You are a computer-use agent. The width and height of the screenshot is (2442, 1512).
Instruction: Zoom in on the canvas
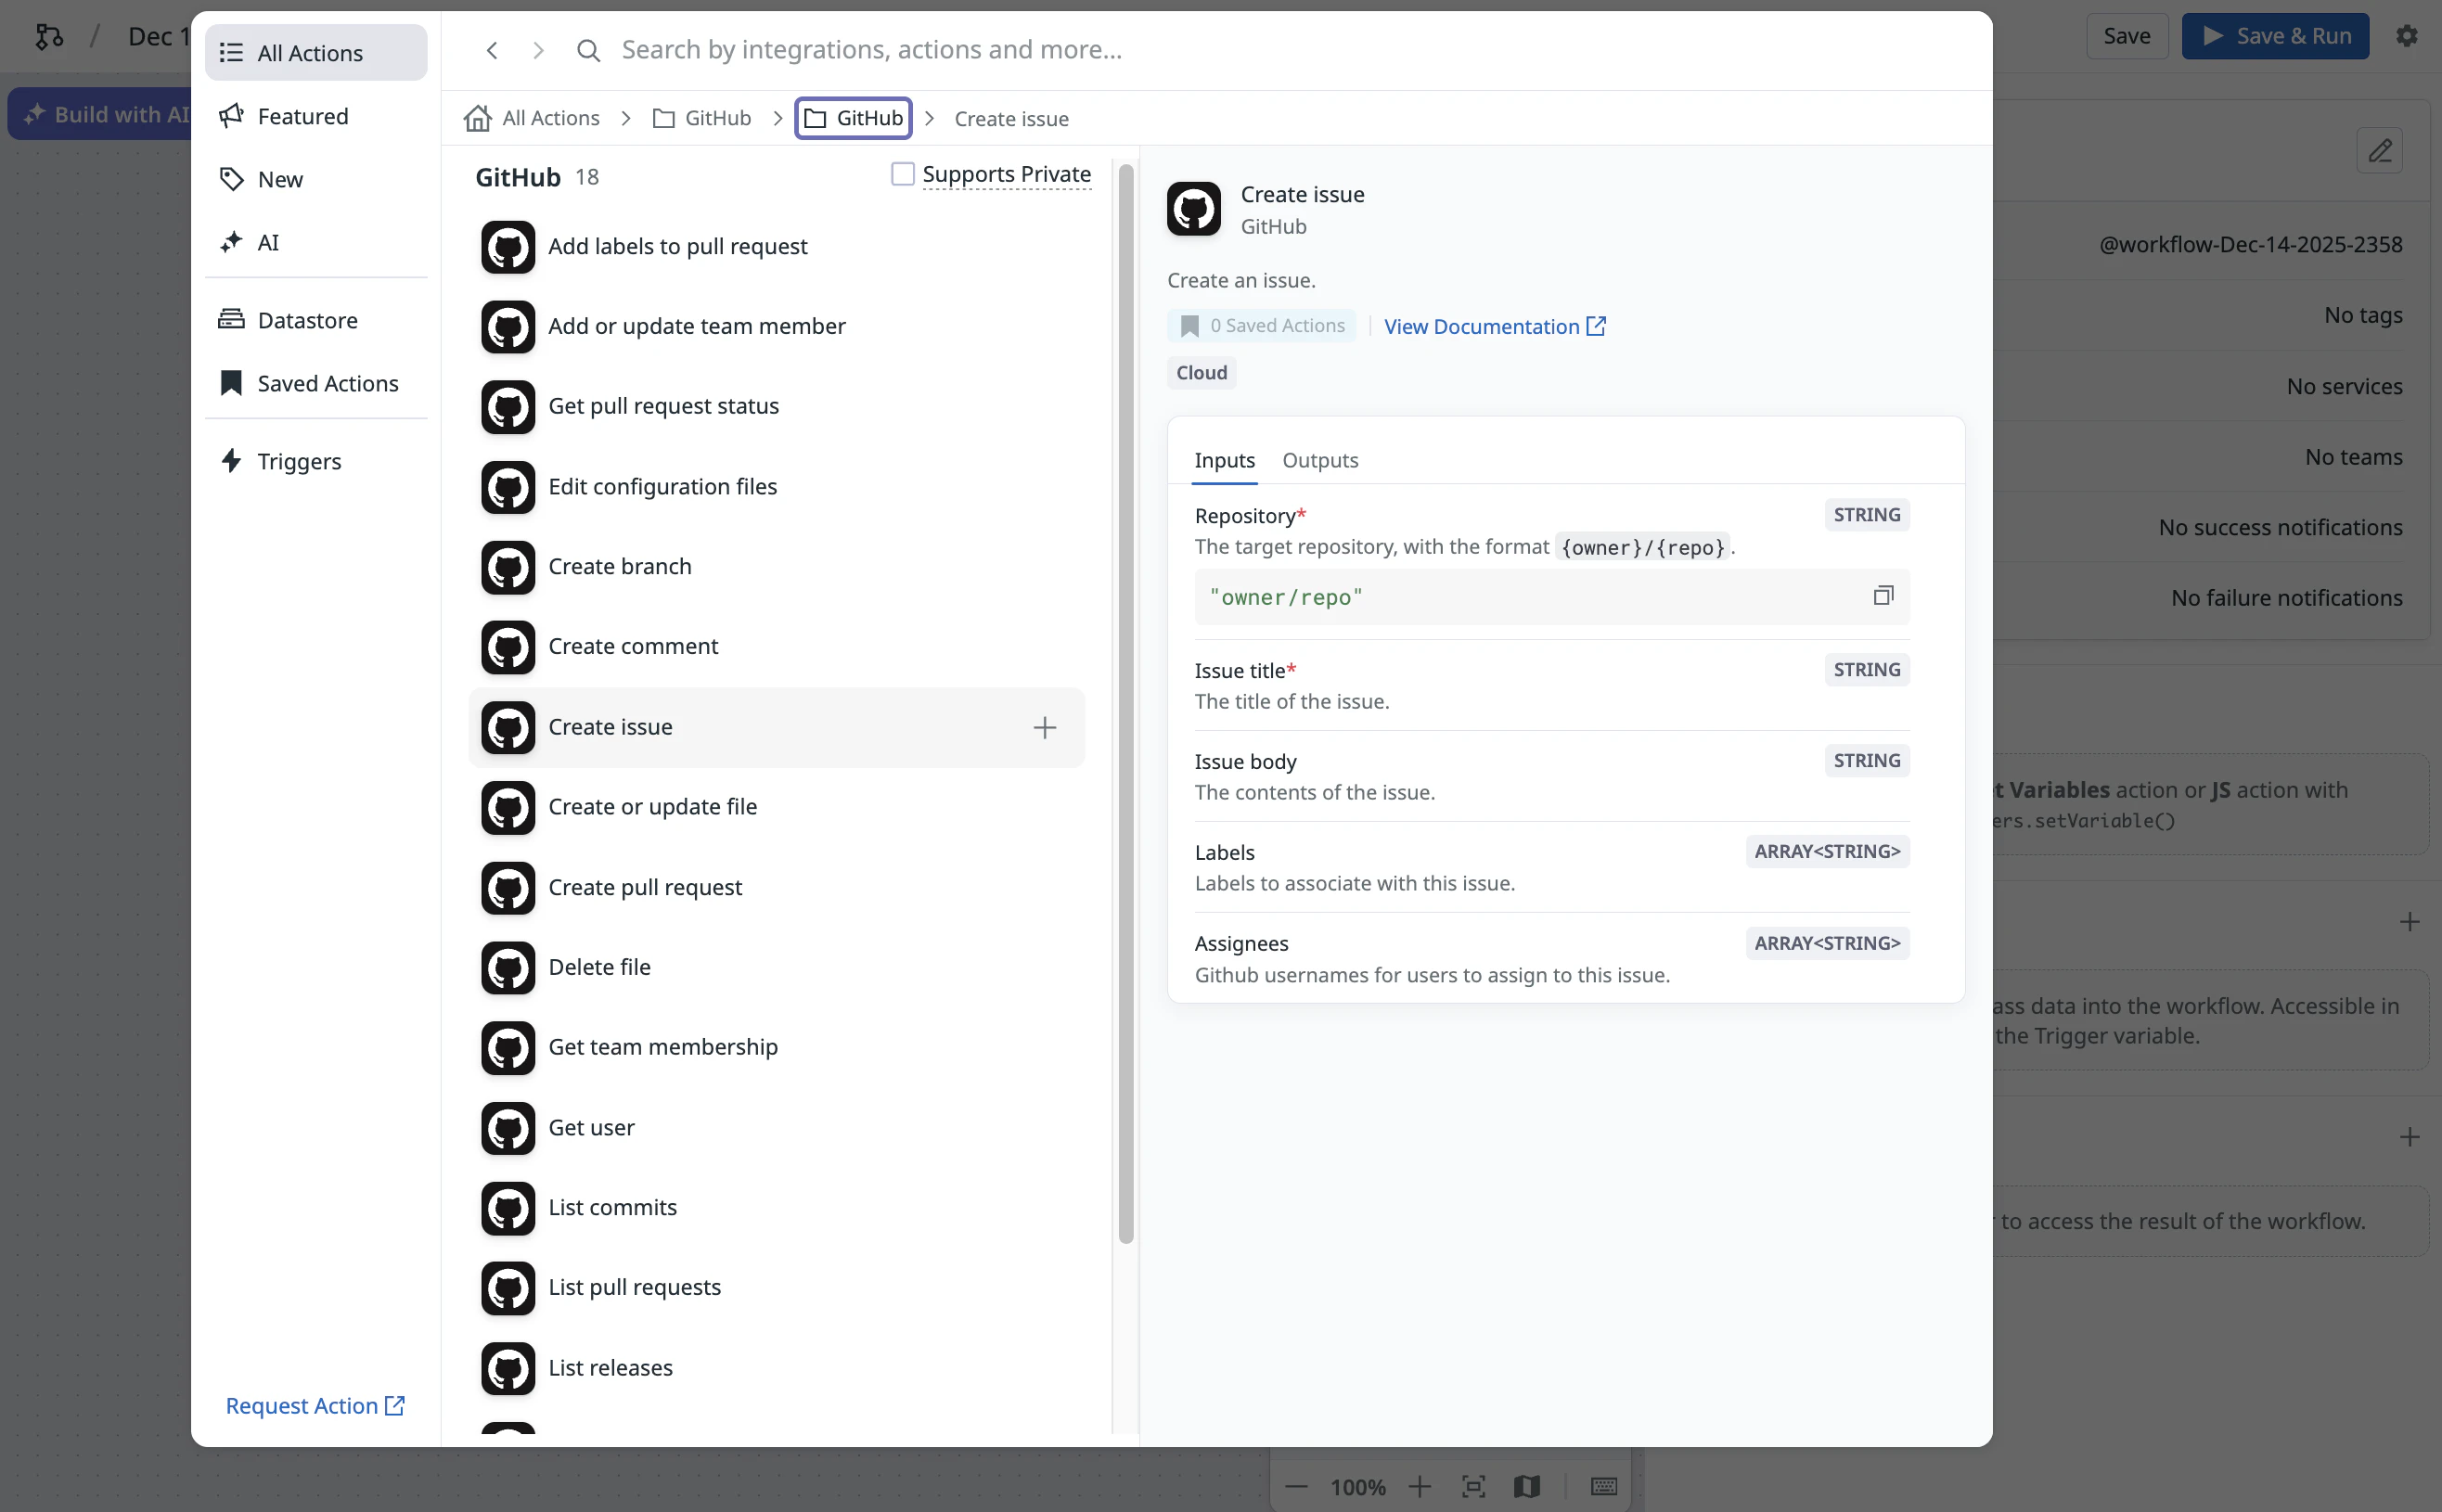(x=1419, y=1486)
